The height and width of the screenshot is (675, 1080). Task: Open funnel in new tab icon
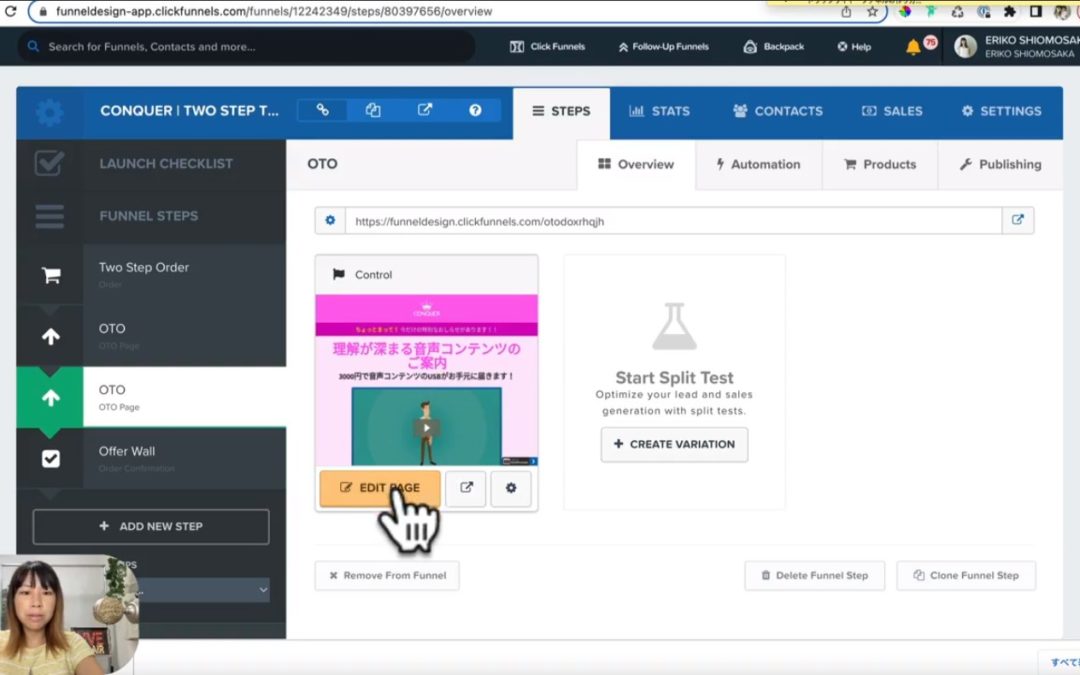pyautogui.click(x=424, y=111)
